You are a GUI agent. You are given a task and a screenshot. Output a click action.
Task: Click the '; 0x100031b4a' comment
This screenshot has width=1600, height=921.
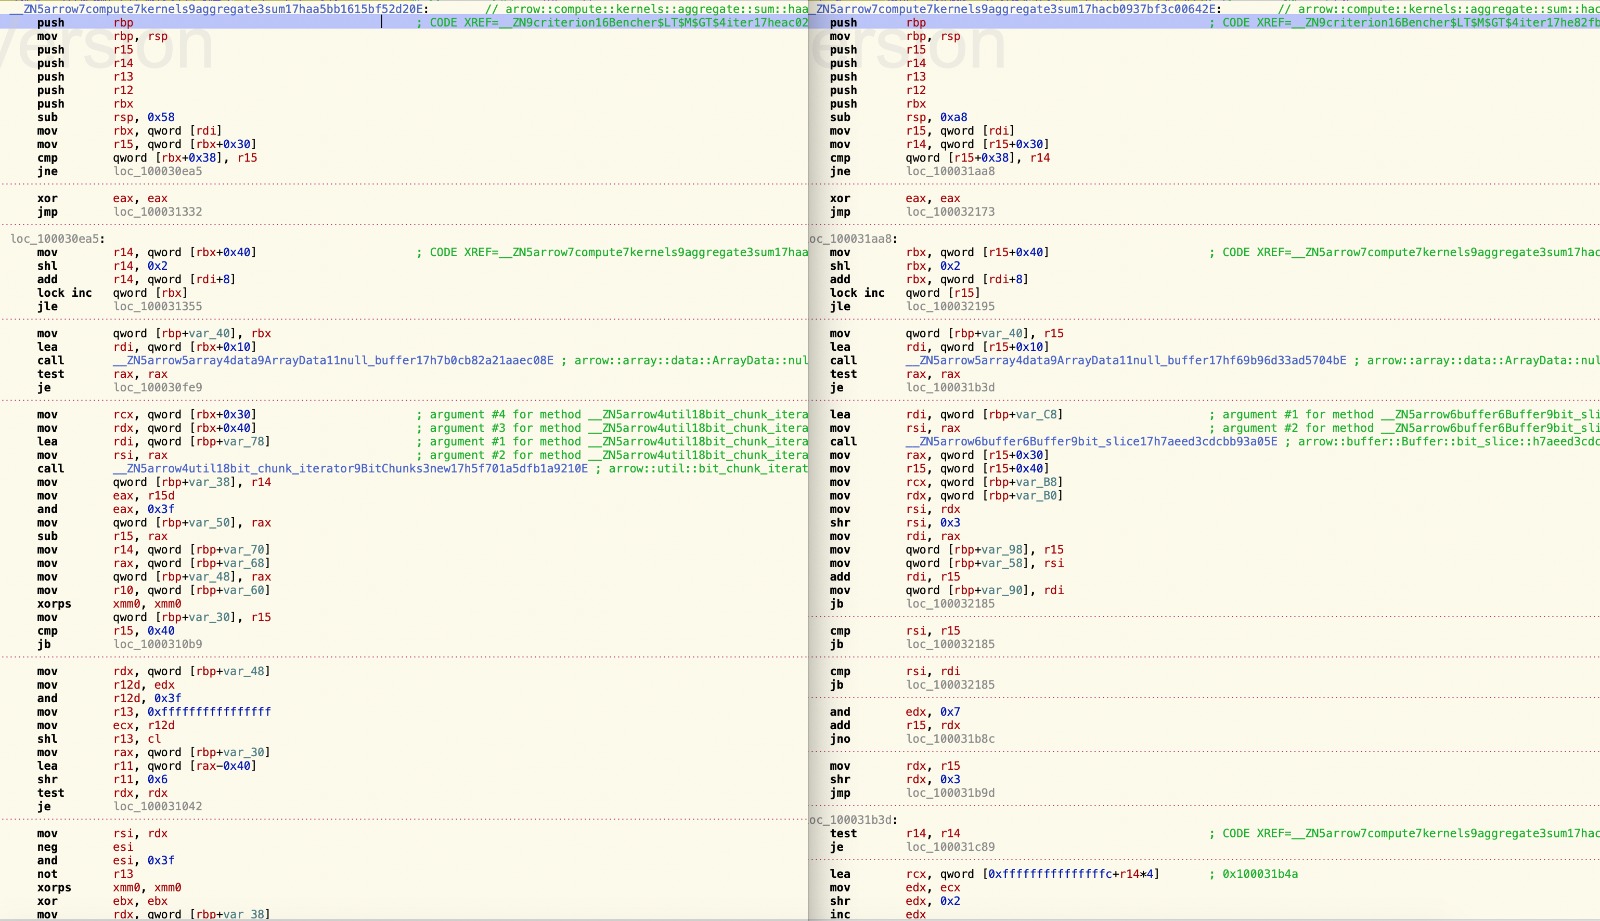pos(1254,874)
